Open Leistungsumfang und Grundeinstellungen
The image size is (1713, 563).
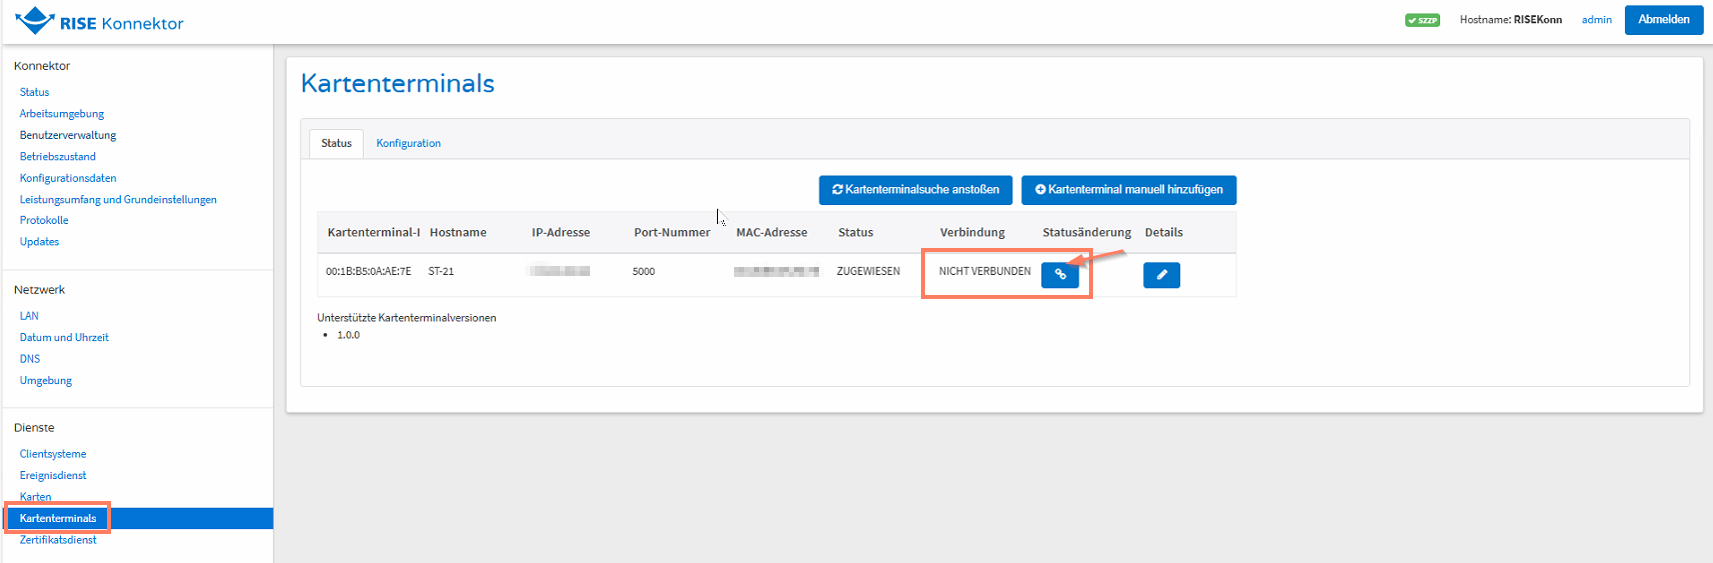(x=118, y=200)
